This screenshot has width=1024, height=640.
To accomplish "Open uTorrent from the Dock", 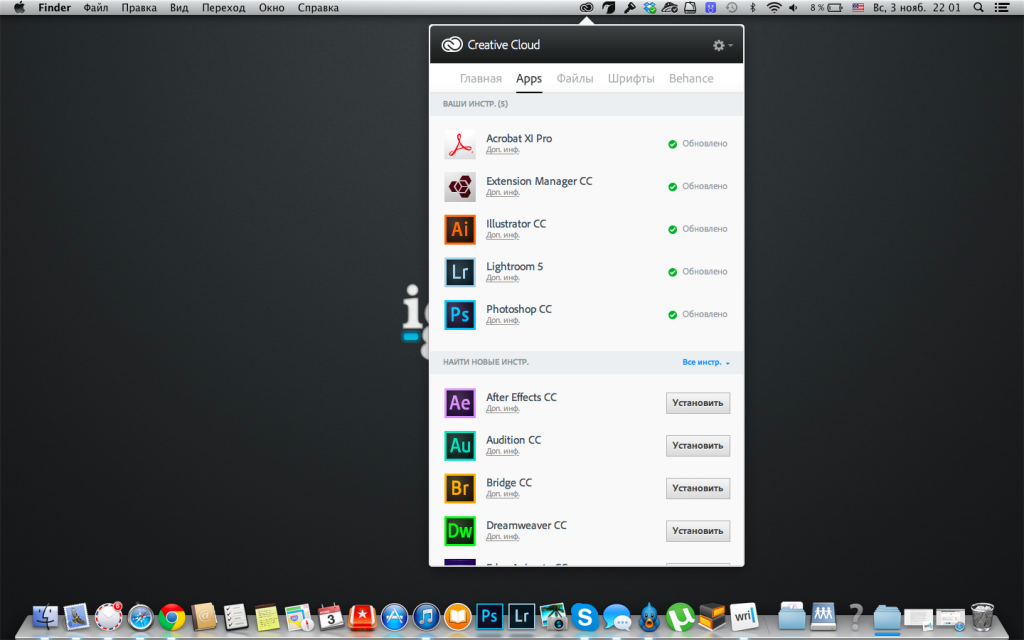I will click(x=680, y=616).
